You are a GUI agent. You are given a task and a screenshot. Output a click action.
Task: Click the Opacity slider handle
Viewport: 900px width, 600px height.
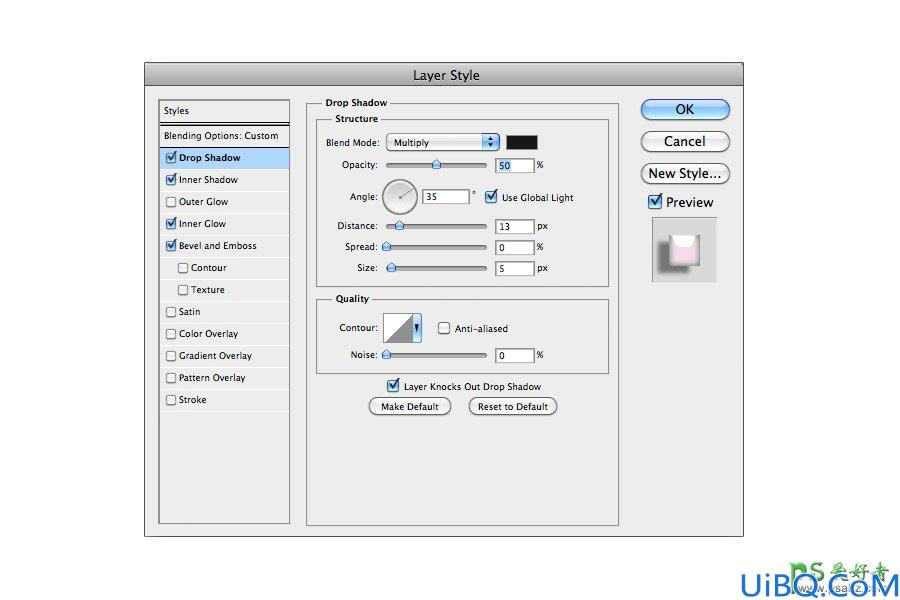click(x=436, y=165)
